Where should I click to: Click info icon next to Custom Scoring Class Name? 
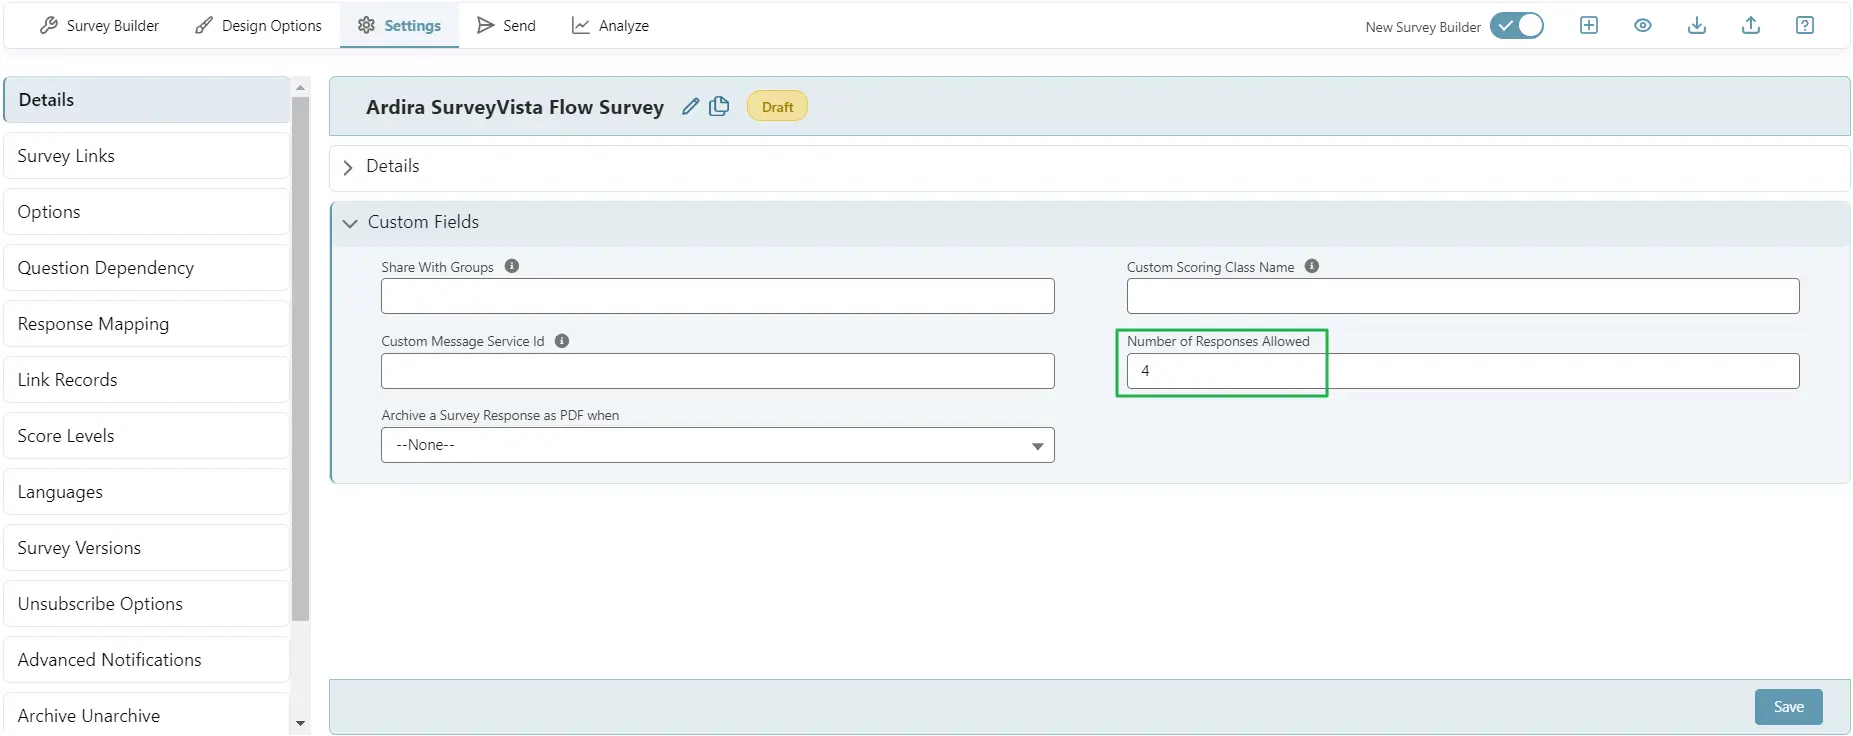[x=1312, y=266]
